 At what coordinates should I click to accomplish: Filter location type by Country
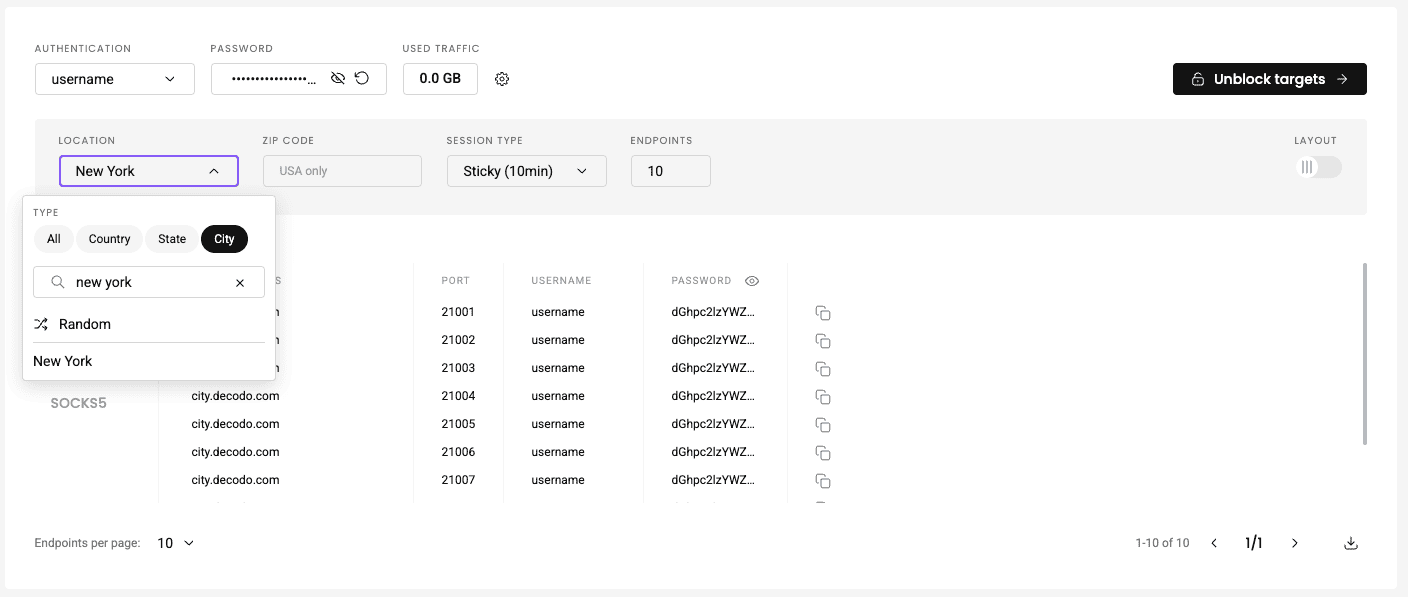tap(109, 239)
